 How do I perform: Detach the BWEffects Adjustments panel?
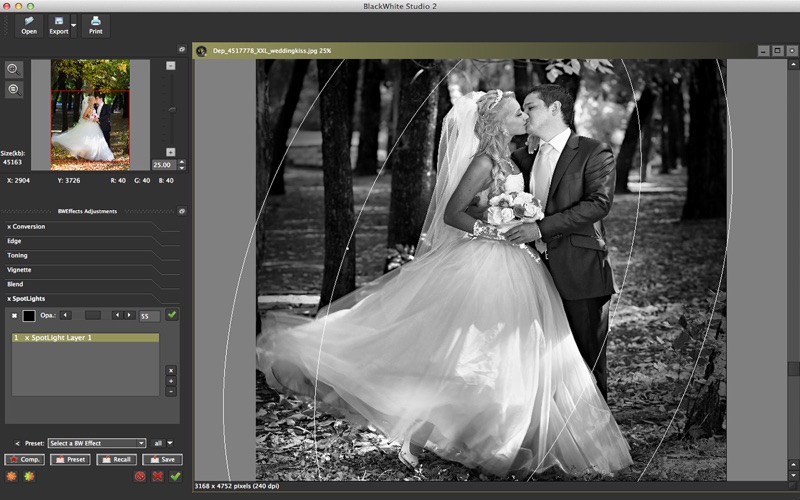click(x=182, y=211)
